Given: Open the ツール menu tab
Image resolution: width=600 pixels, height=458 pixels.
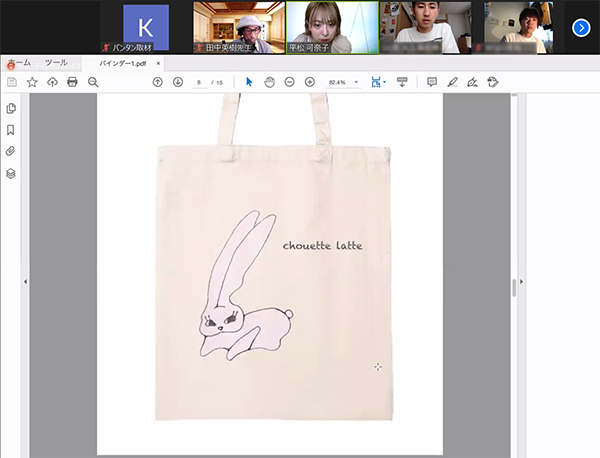Looking at the screenshot, I should coord(56,63).
